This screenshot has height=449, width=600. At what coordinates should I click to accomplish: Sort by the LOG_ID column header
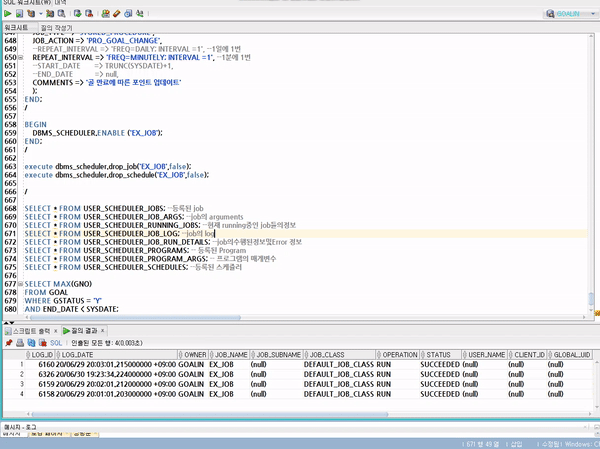pyautogui.click(x=39, y=355)
